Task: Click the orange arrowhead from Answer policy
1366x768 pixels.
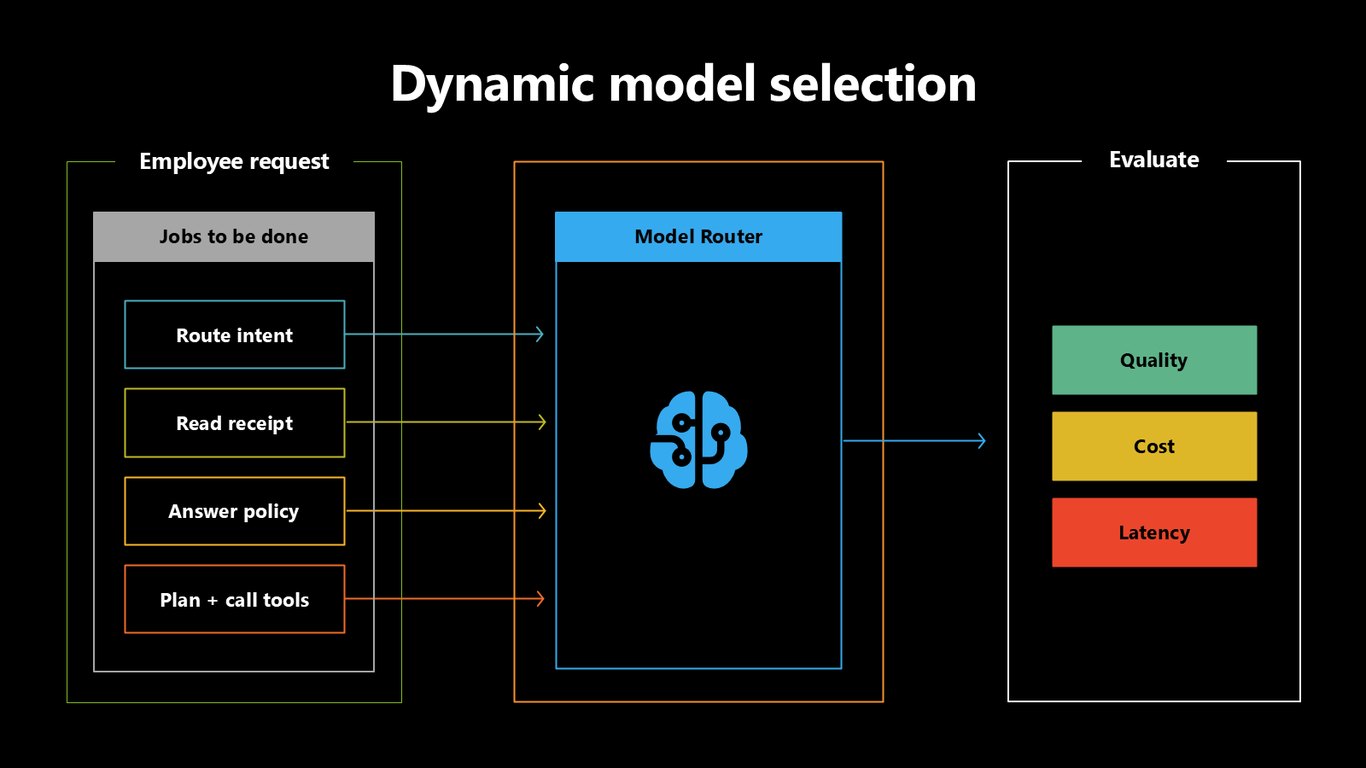Action: click(x=540, y=511)
